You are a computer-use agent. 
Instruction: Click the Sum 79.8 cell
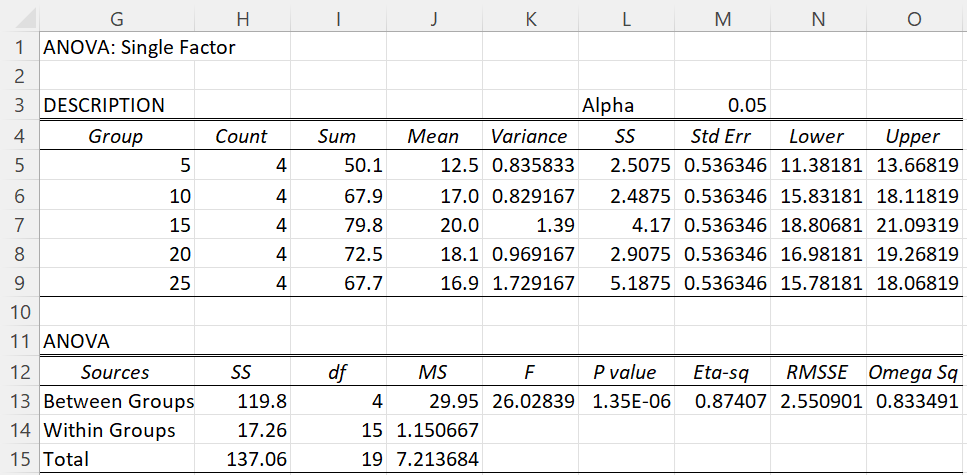point(338,225)
